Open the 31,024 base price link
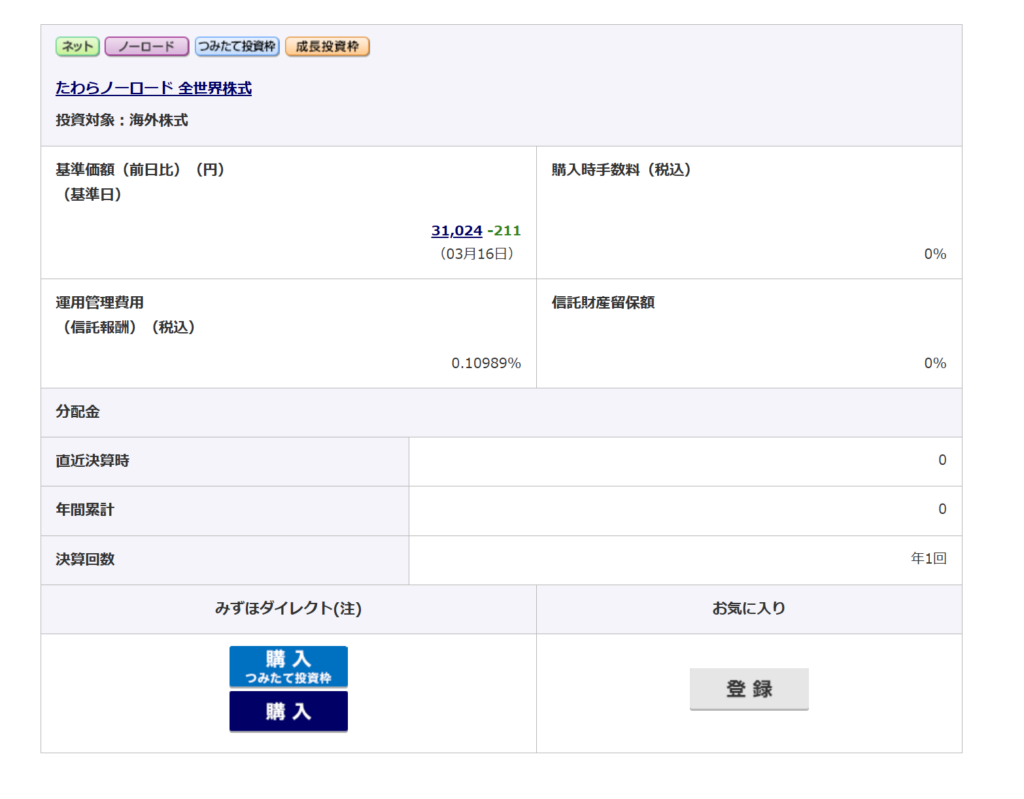The height and width of the screenshot is (799, 1024). click(x=456, y=231)
